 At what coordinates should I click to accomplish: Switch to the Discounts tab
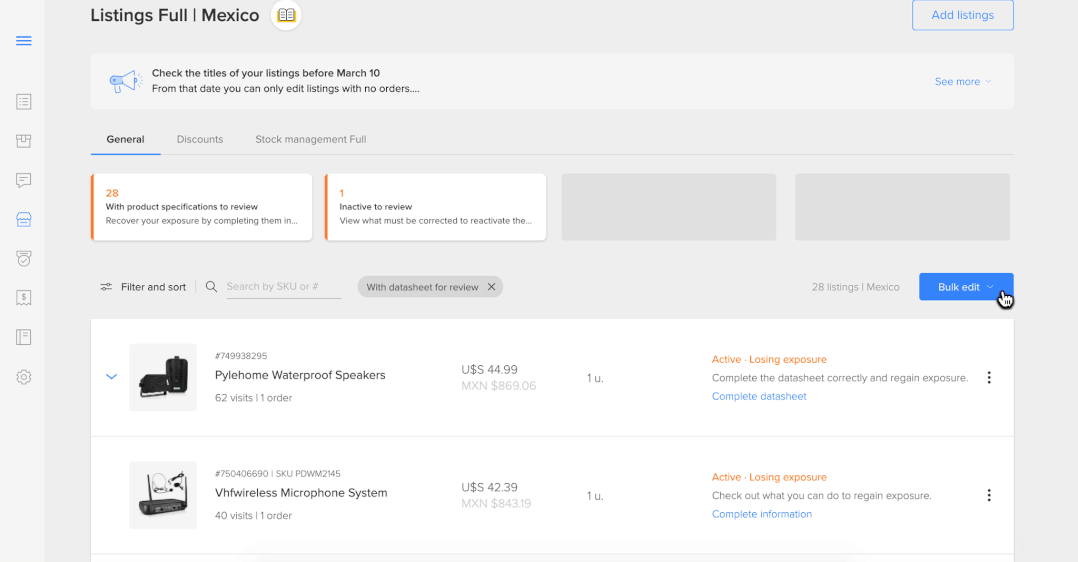(200, 139)
